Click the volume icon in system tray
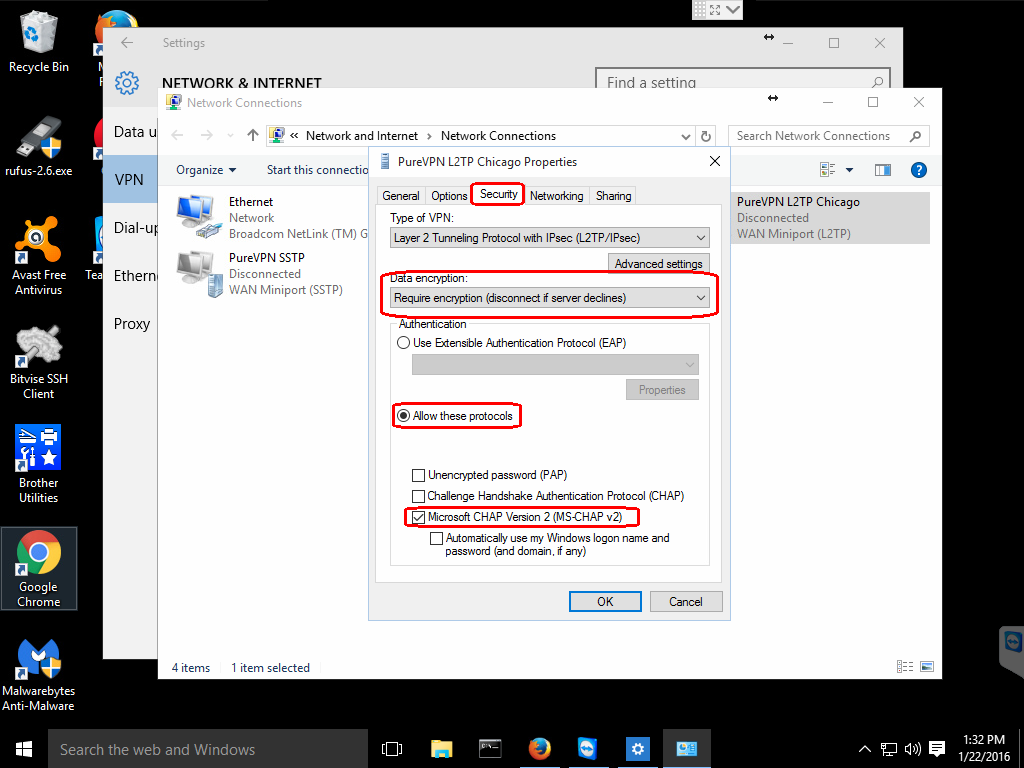 (x=913, y=748)
